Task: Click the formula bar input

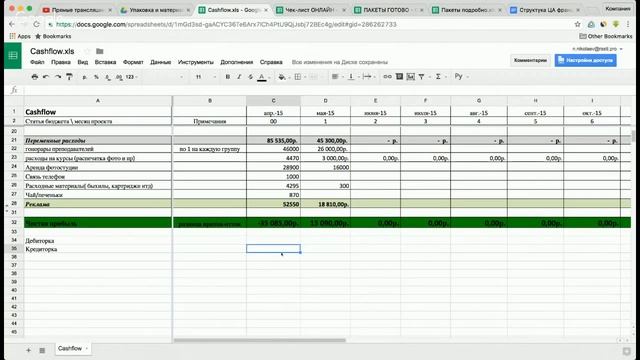Action: click(327, 90)
